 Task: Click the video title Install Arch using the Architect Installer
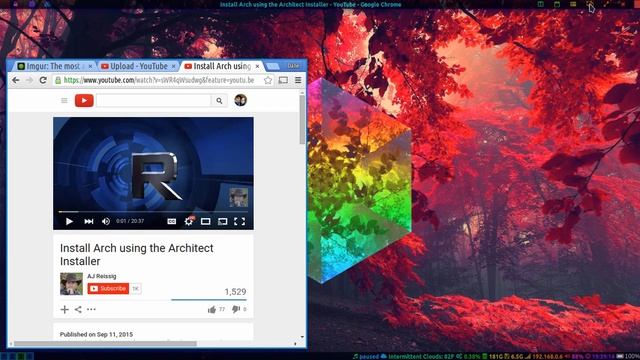coord(137,255)
